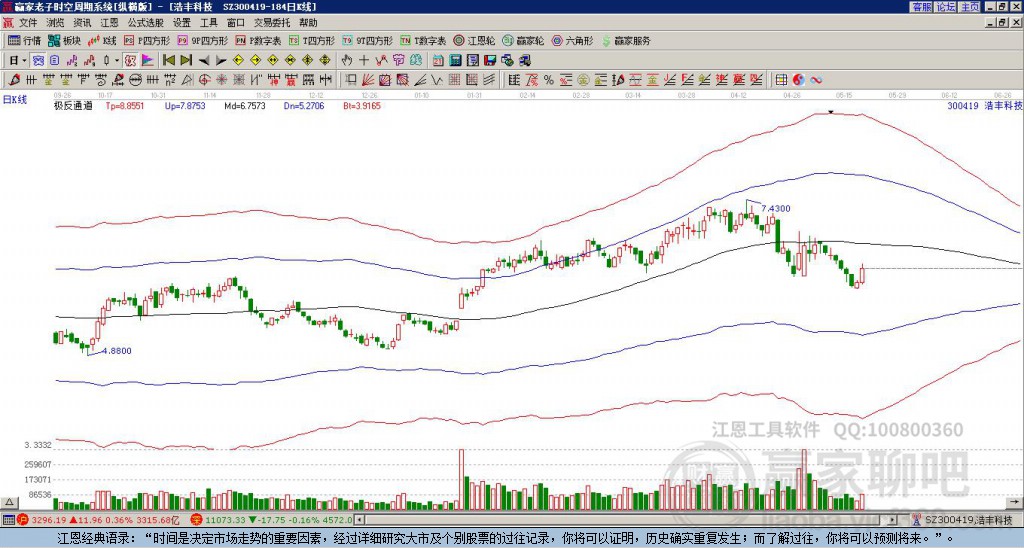Image resolution: width=1024 pixels, height=548 pixels.
Task: Open T数字表 time table
Action: click(423, 40)
